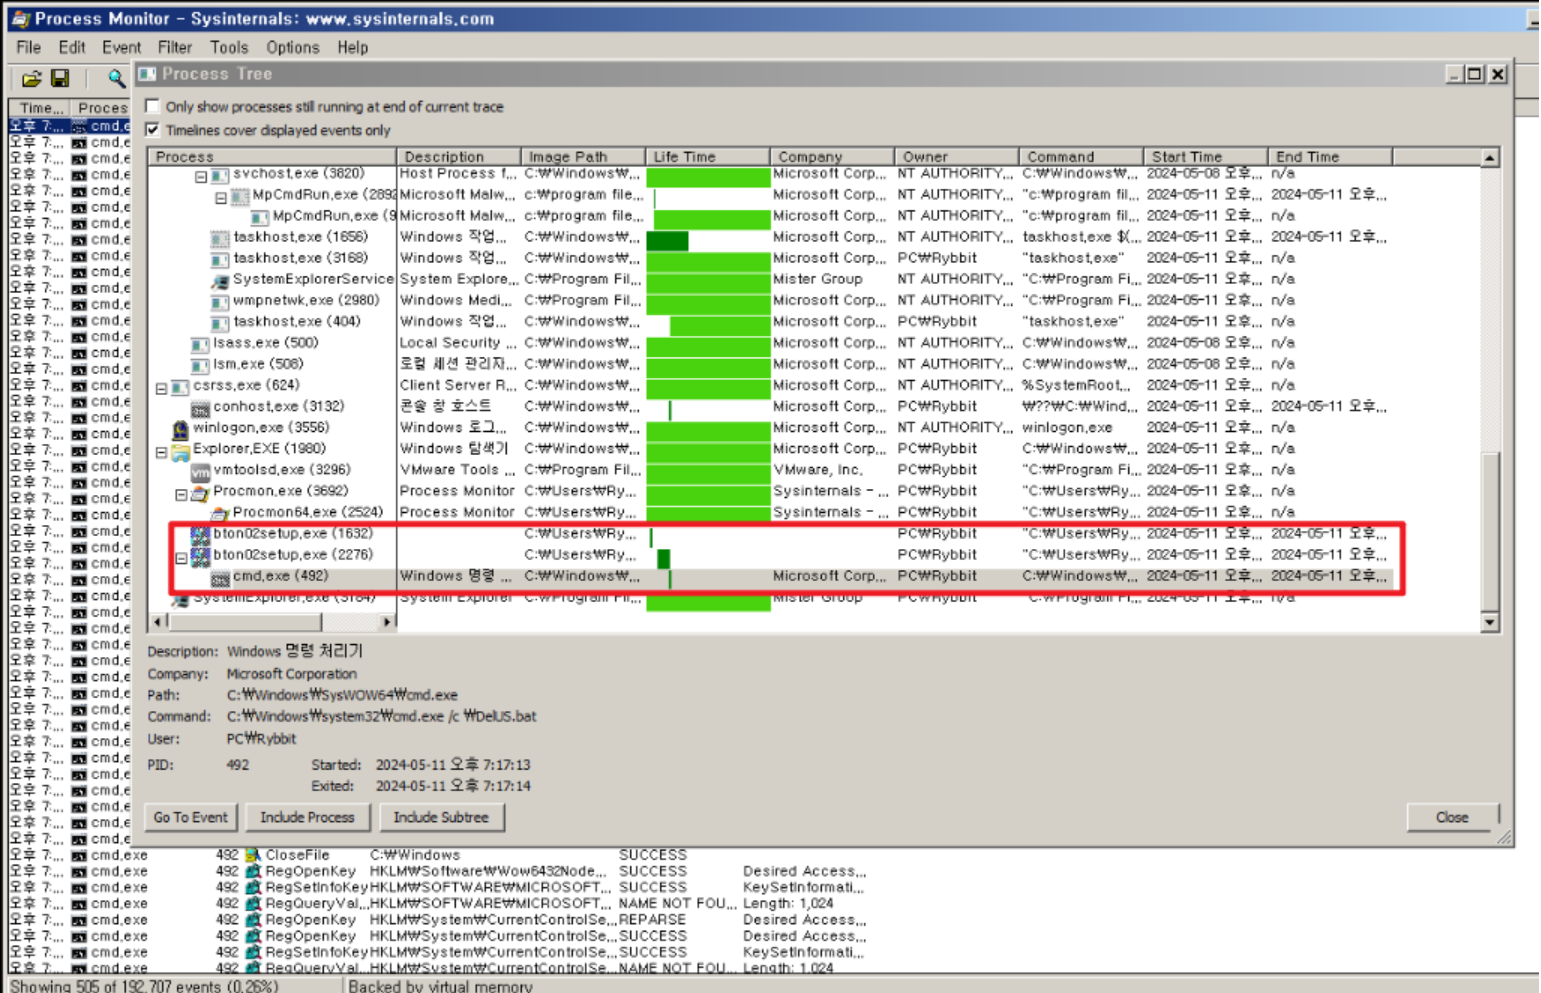Screen dimensions: 1541x993
Task: Click the taskhost.exe (1656) life time bar
Action: 667,240
